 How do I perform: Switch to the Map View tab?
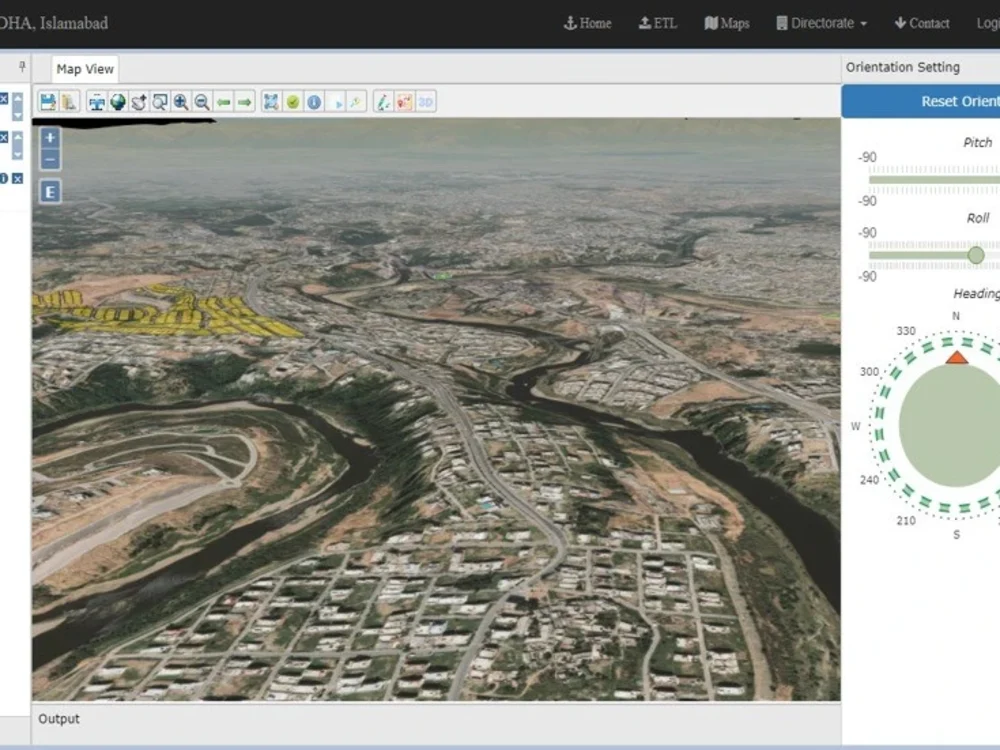(84, 68)
